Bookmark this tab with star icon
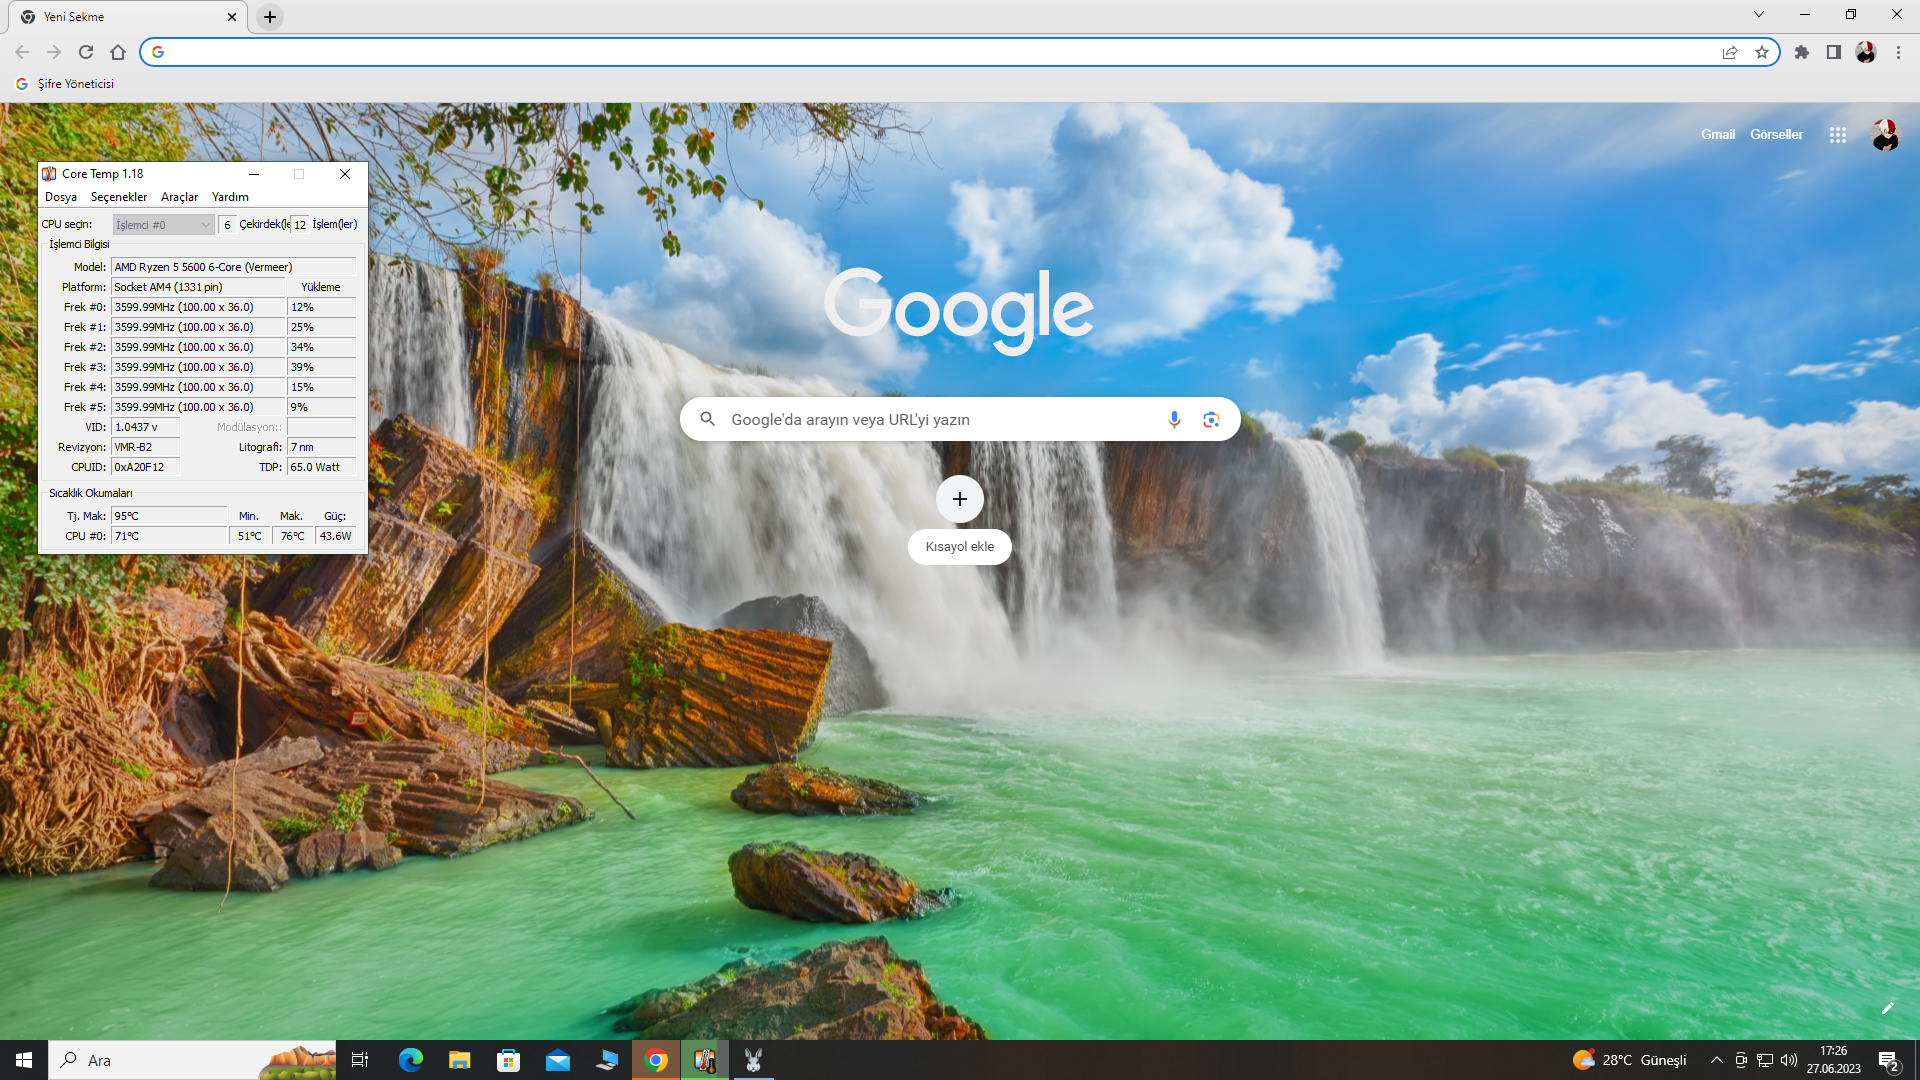This screenshot has height=1080, width=1920. tap(1762, 52)
